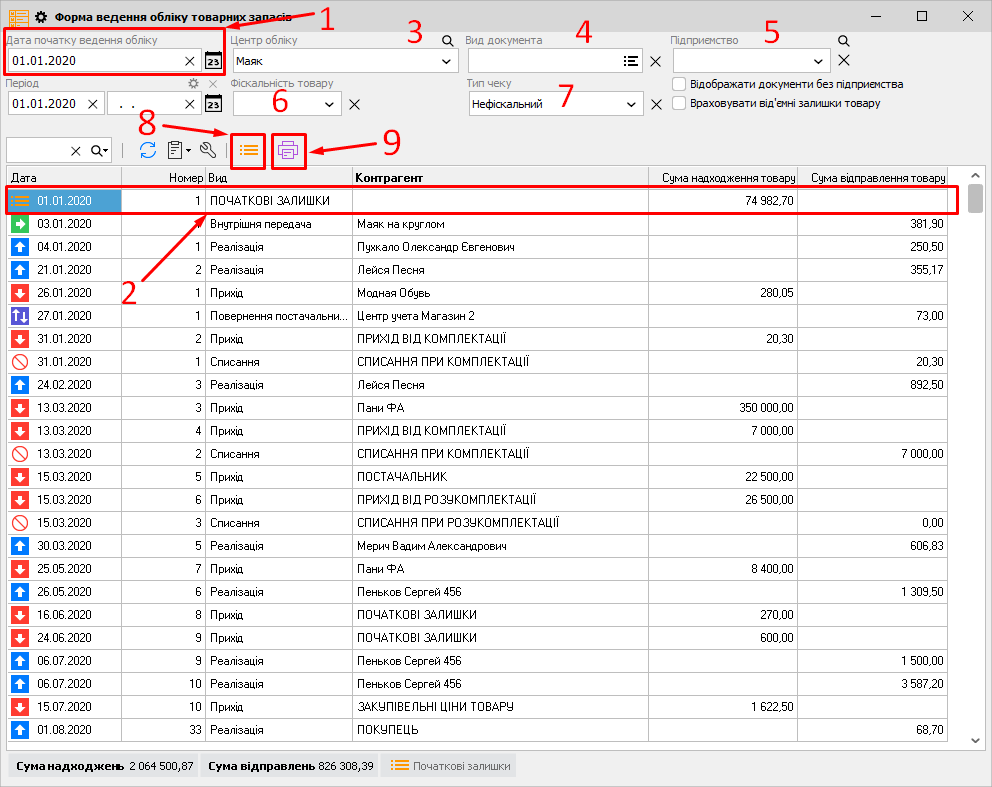
Task: Toggle Враховувати від'ємні залишки товару checkbox
Action: click(x=680, y=103)
